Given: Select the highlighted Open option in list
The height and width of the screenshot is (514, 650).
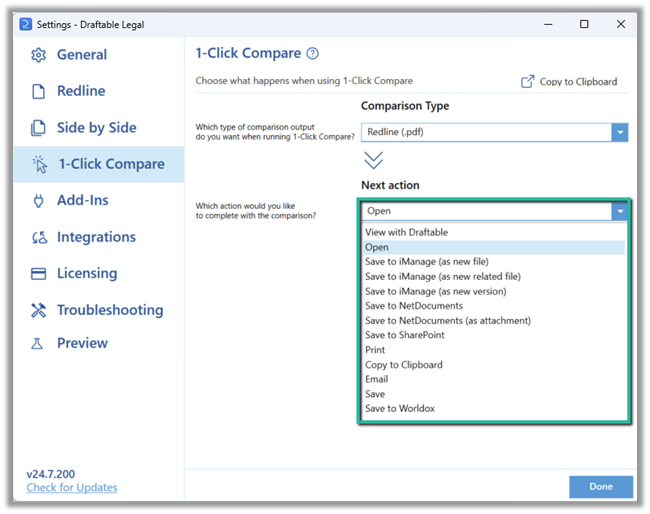Looking at the screenshot, I should coord(494,247).
